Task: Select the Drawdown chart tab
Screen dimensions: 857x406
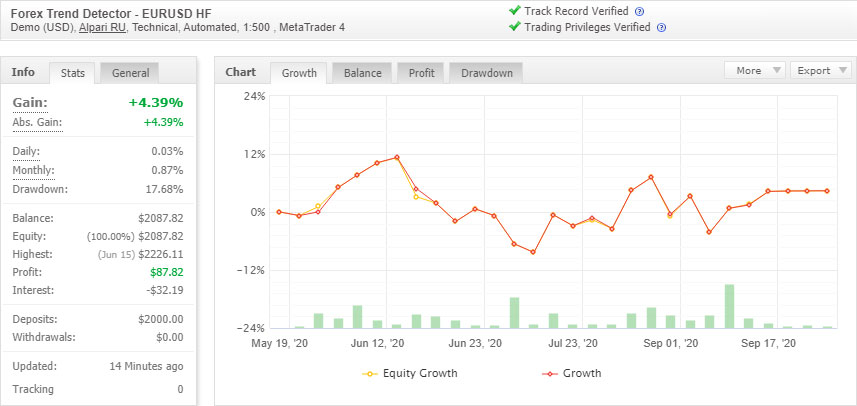Action: (486, 73)
